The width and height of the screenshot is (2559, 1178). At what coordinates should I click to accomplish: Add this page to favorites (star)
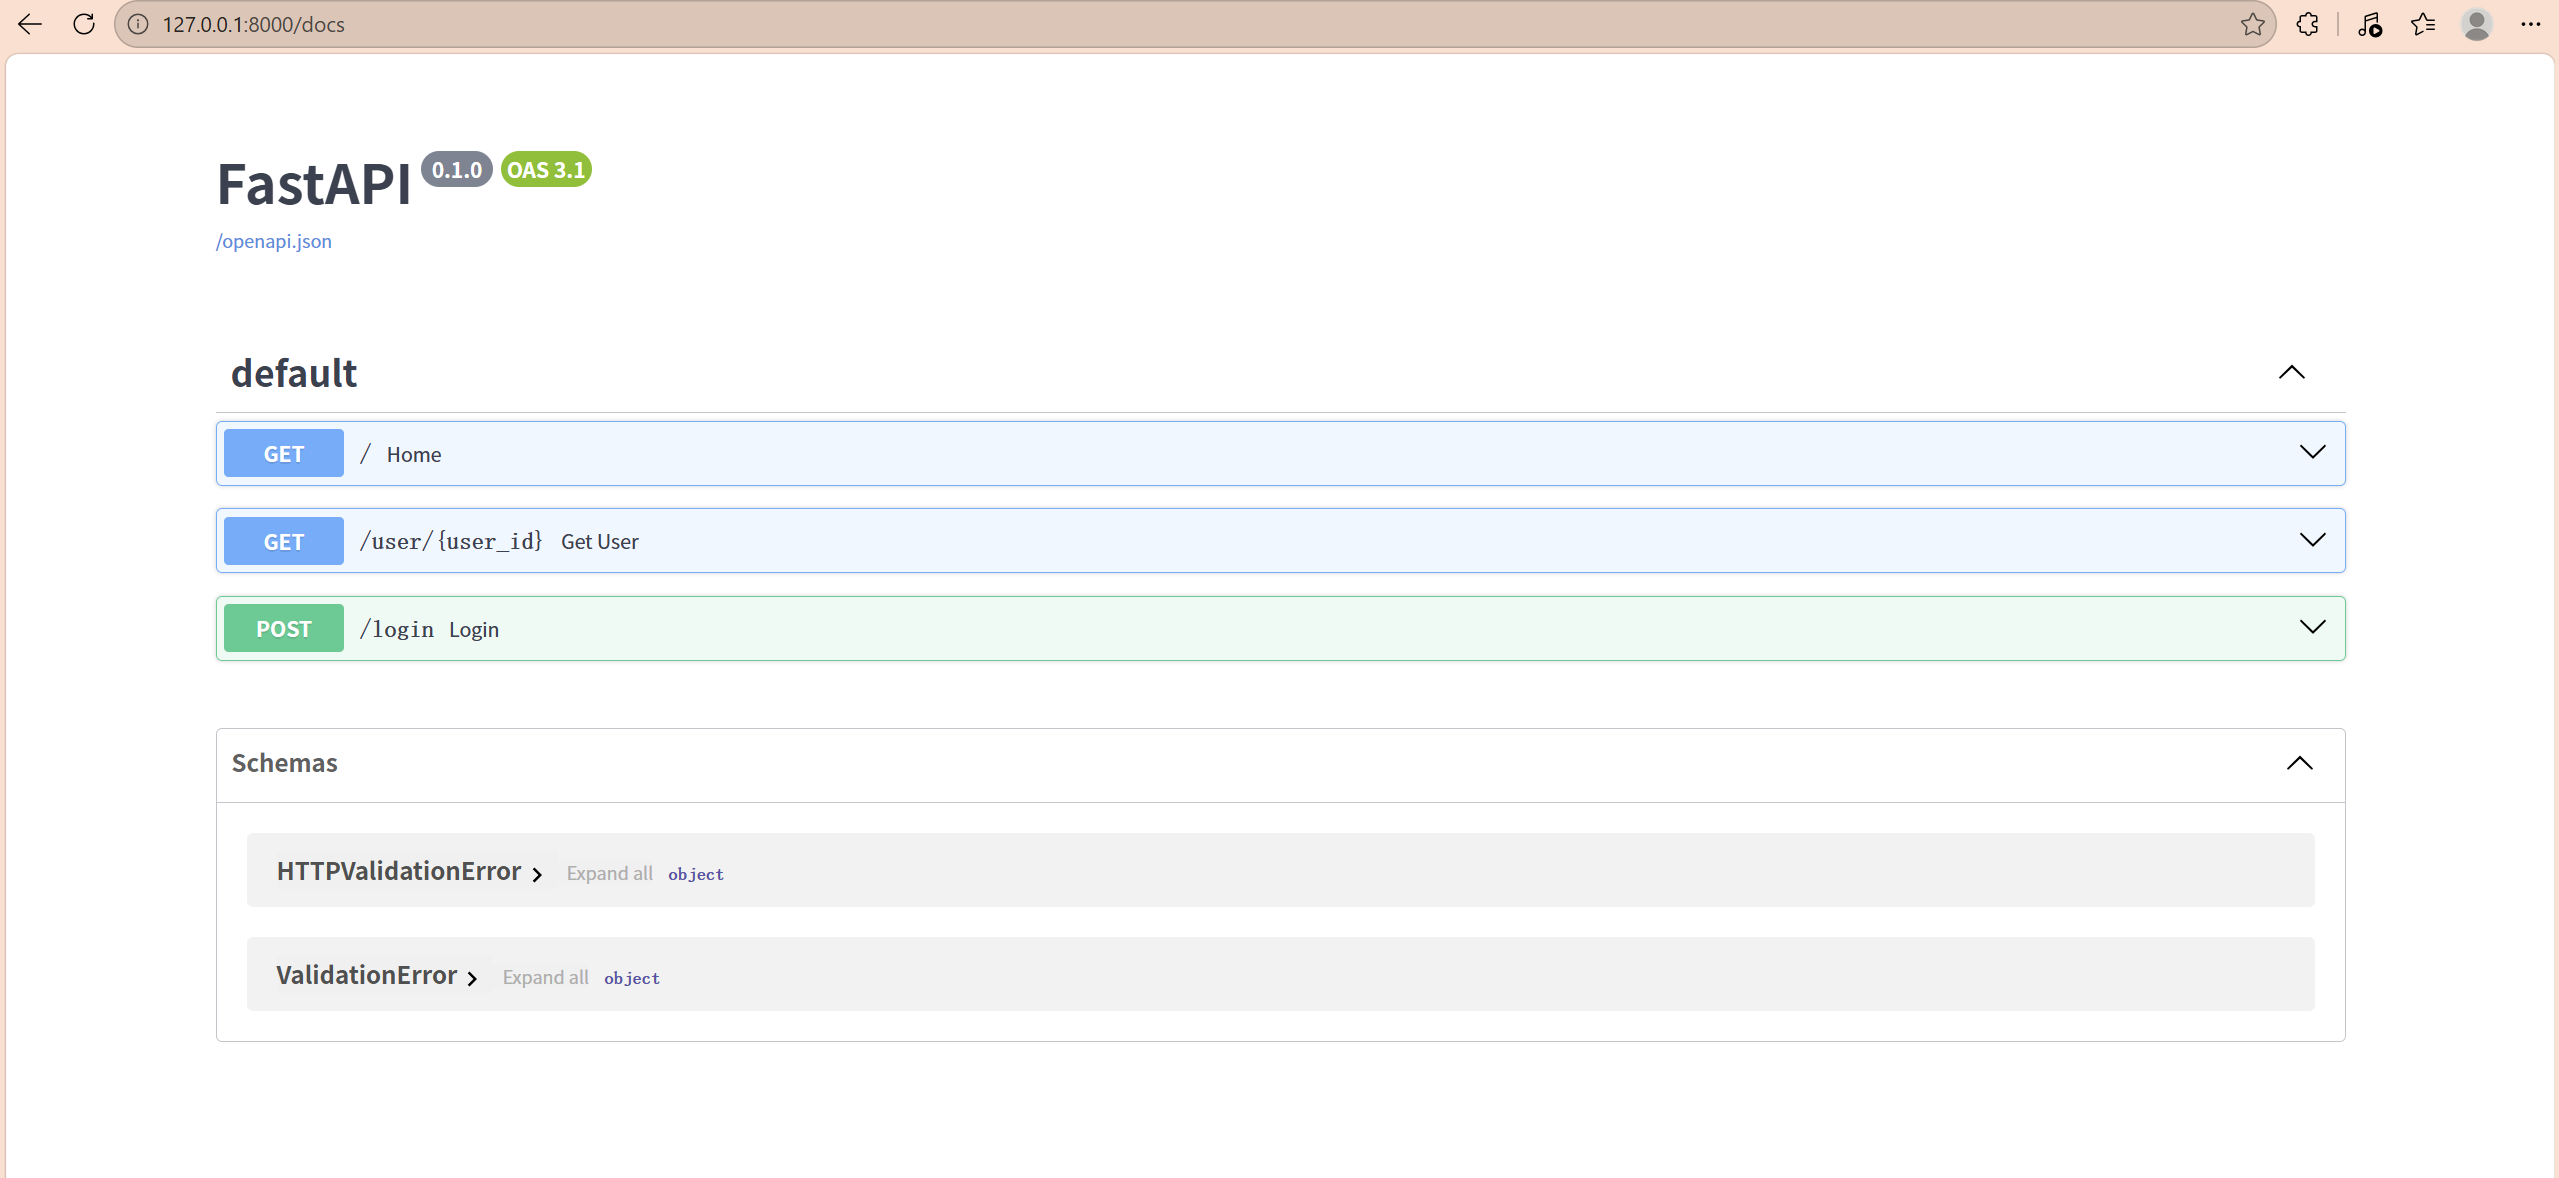point(2252,24)
